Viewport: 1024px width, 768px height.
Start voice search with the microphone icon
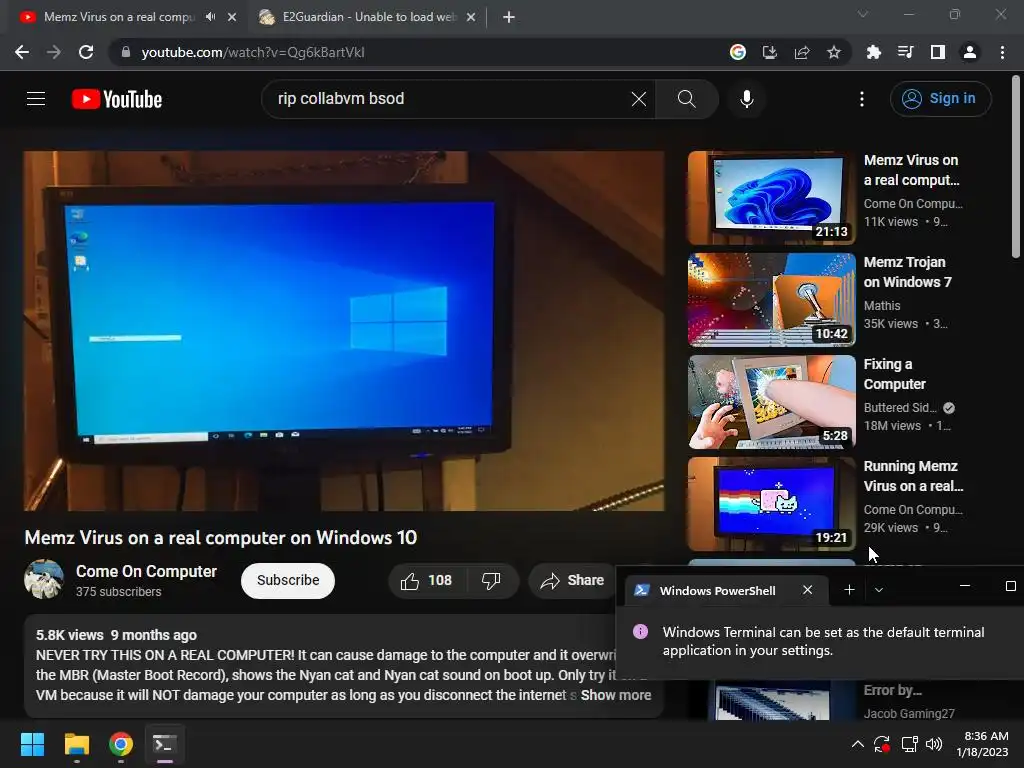click(746, 99)
